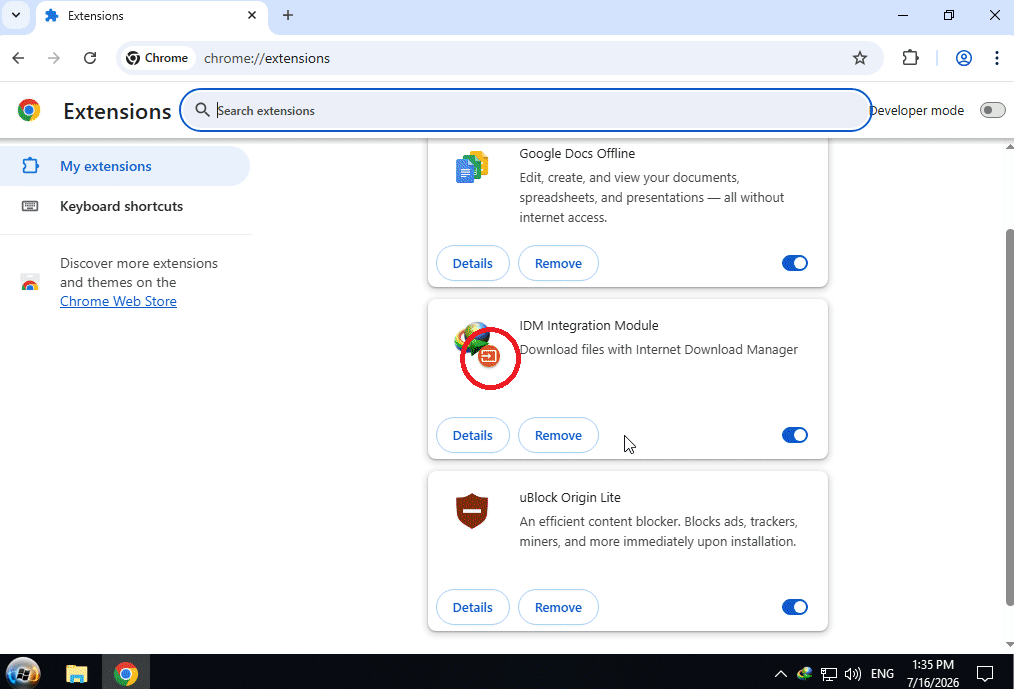Open Details for Google Docs Offline
The width and height of the screenshot is (1014, 689).
pos(473,263)
